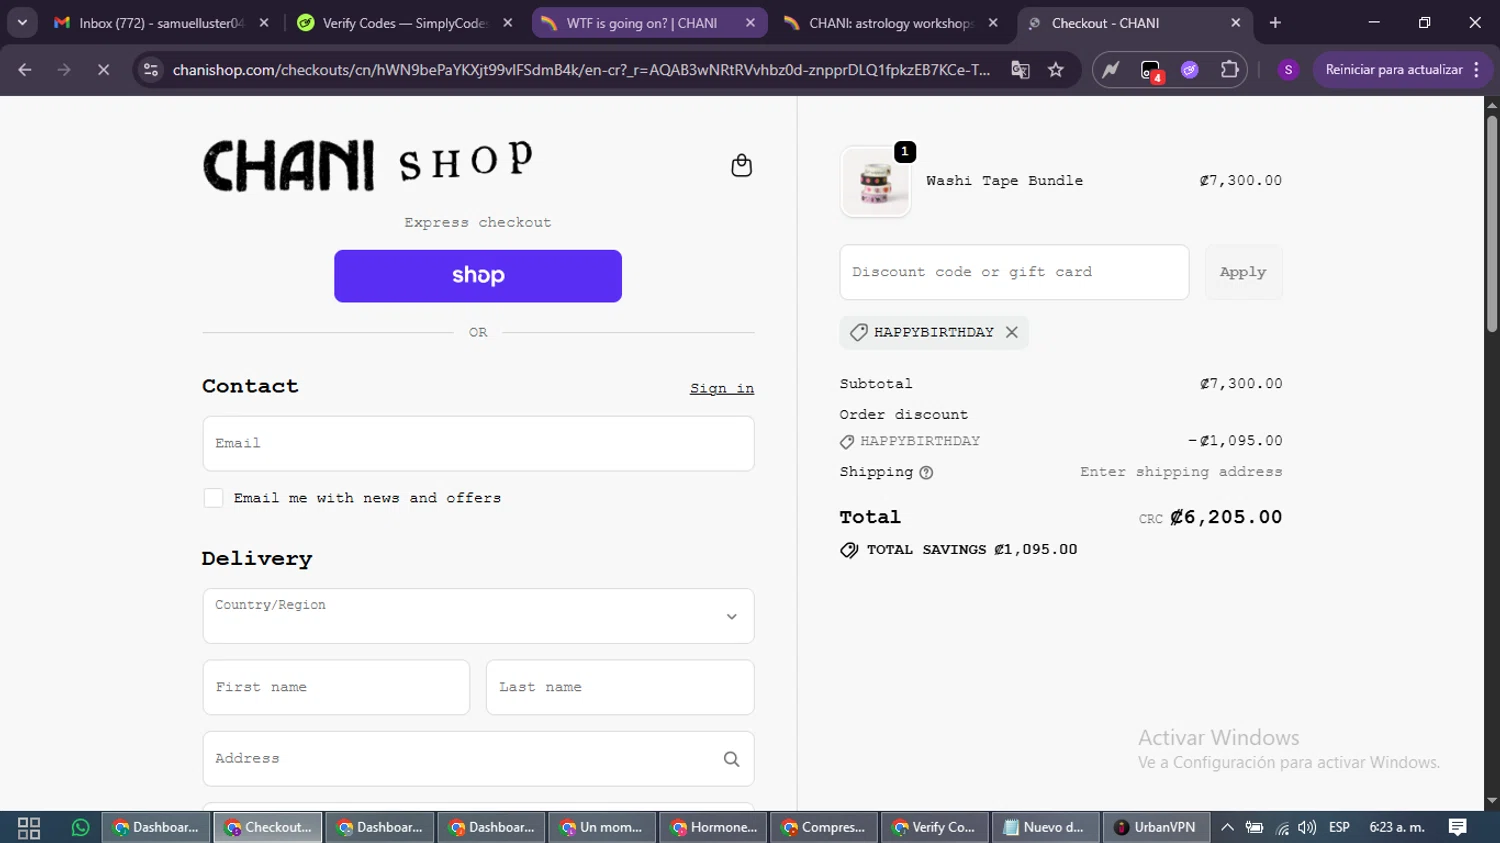
Task: Open the Chrome profile avatar S
Action: (x=1288, y=70)
